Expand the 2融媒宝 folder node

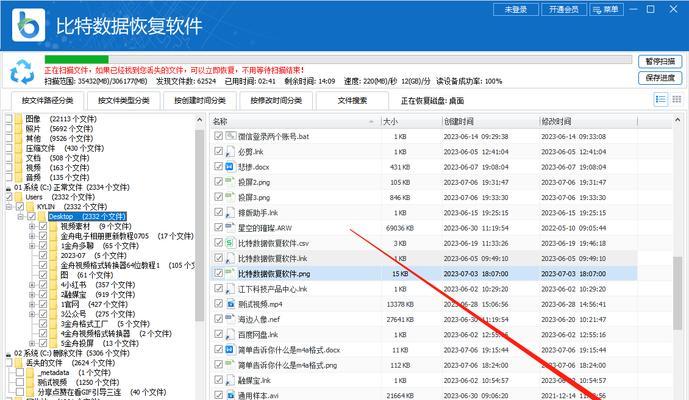32,295
